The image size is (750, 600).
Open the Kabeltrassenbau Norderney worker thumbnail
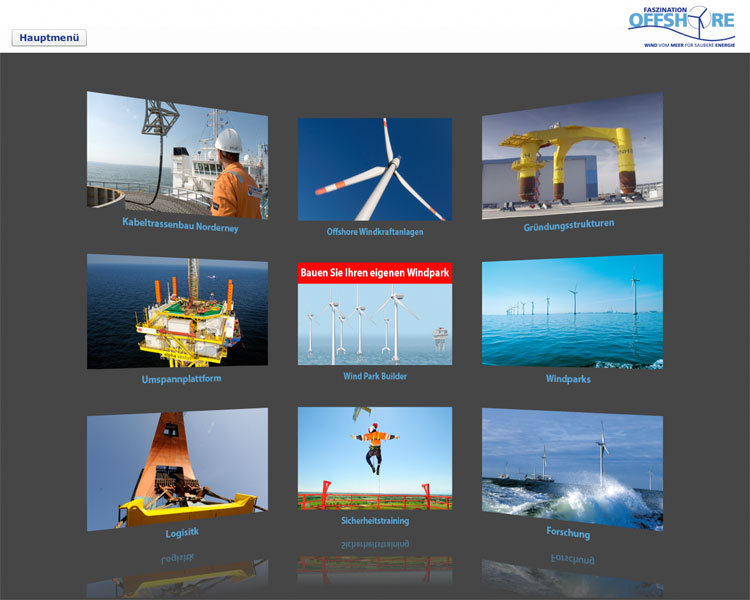point(177,153)
